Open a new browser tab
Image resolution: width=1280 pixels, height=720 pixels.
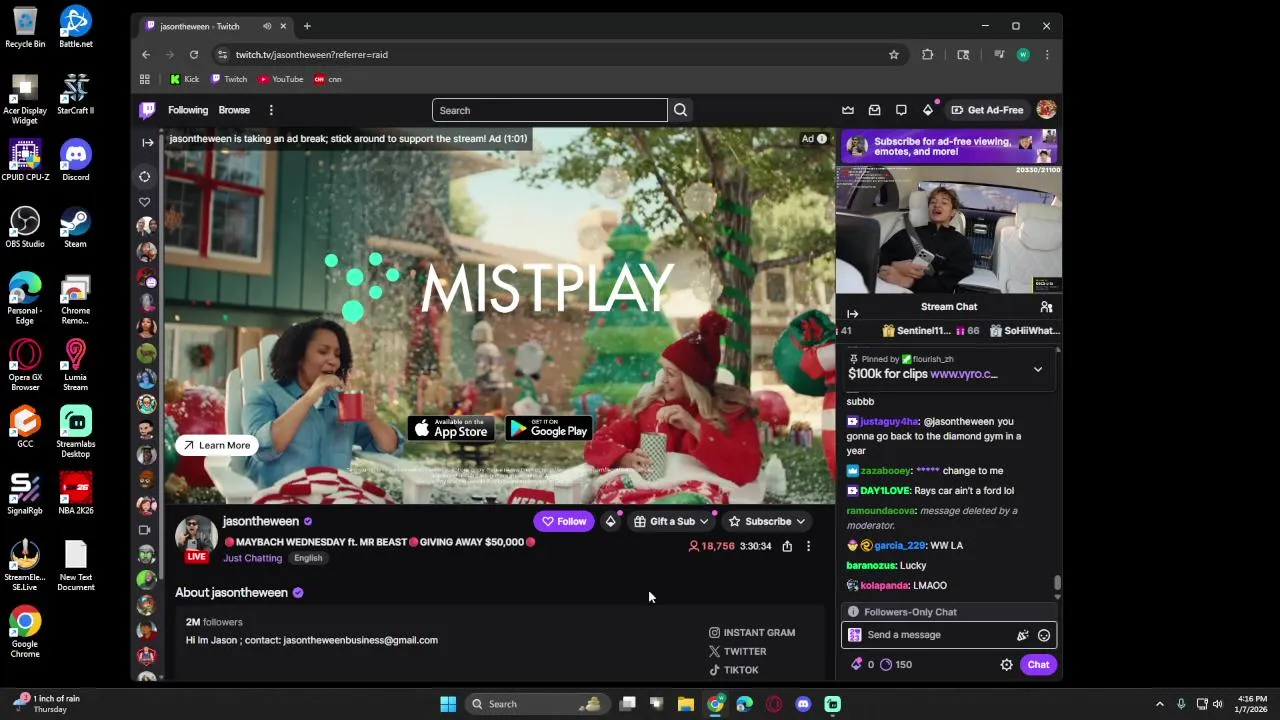pos(307,26)
